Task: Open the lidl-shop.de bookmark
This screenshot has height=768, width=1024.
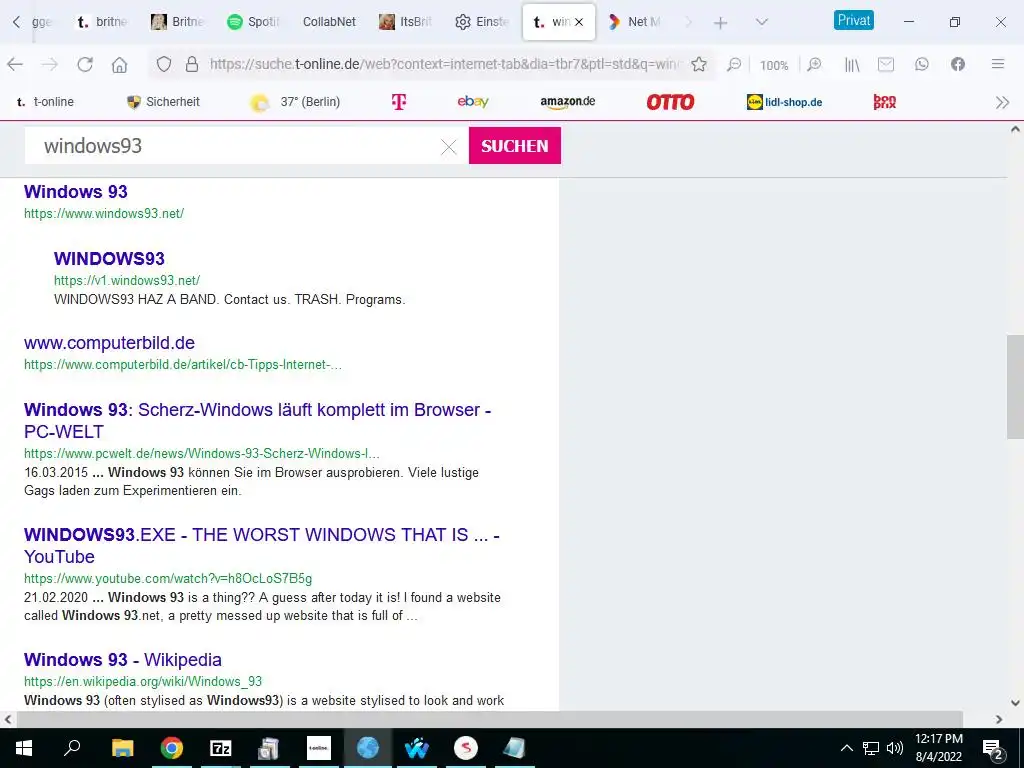Action: point(784,102)
